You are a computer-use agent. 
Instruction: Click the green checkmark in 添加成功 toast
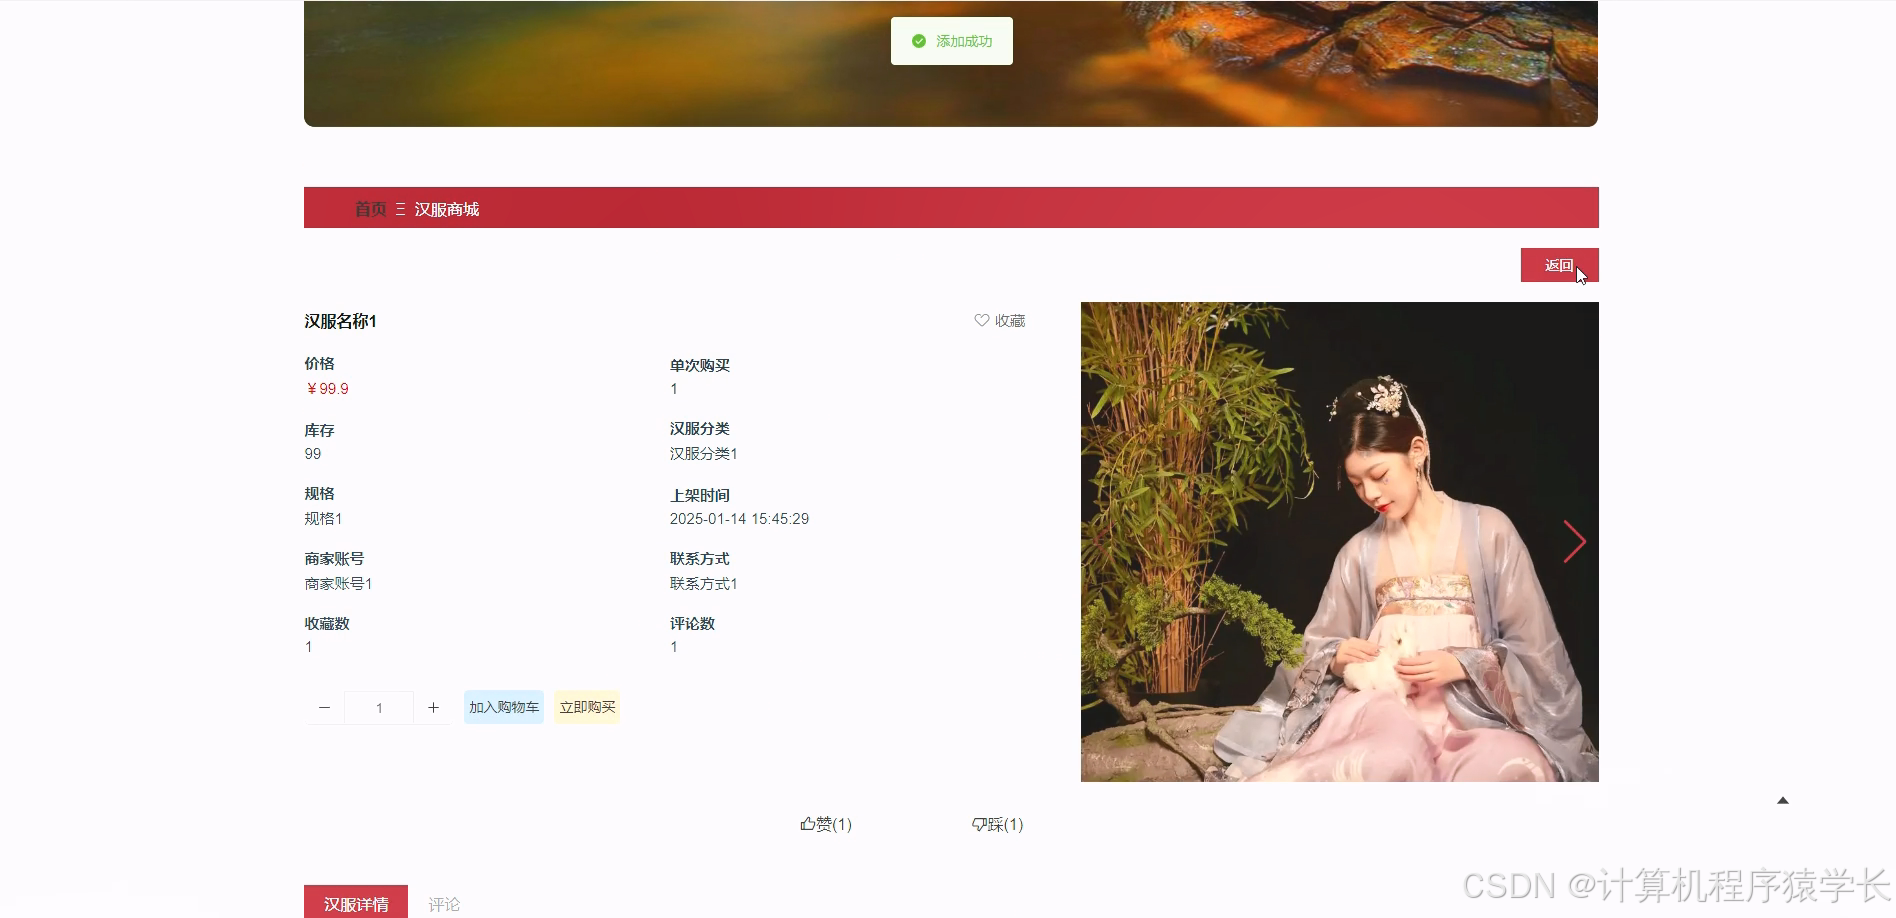pos(919,41)
